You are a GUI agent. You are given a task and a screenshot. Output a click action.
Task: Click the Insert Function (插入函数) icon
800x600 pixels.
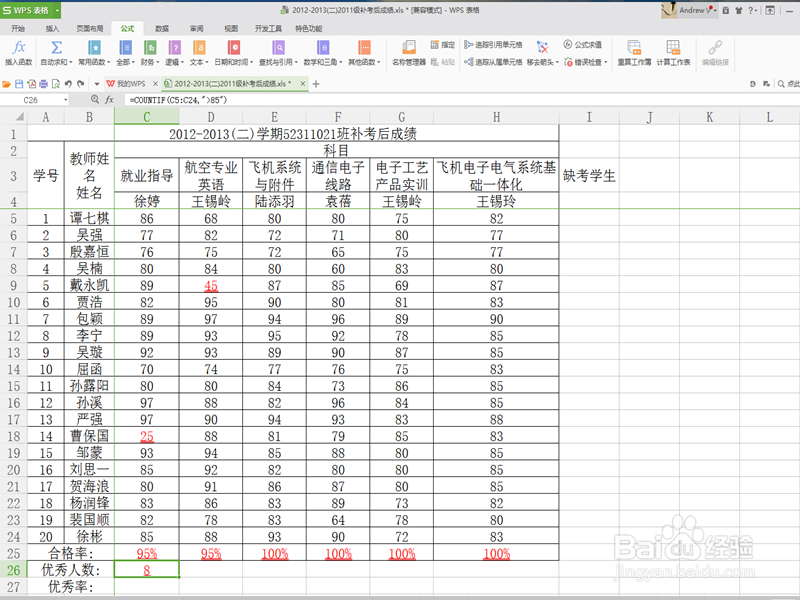(x=19, y=47)
